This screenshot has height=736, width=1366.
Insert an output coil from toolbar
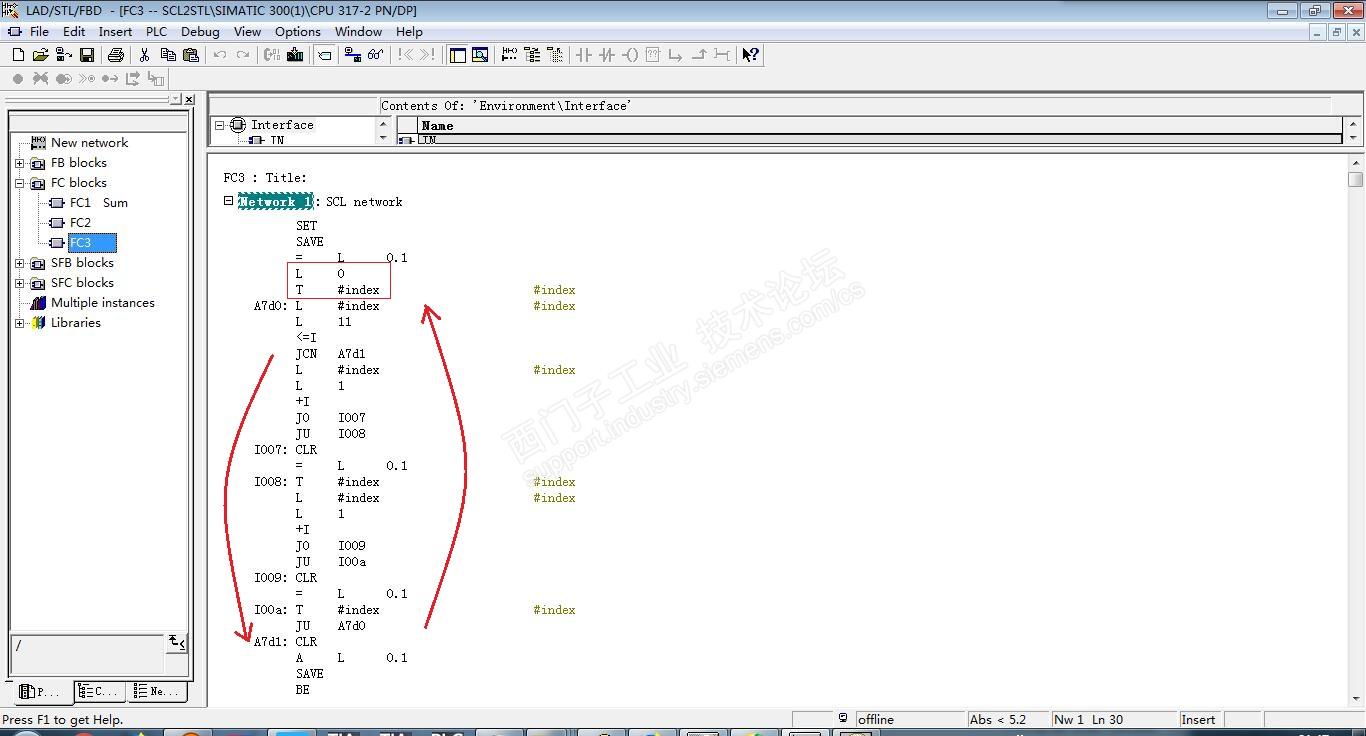(x=630, y=55)
